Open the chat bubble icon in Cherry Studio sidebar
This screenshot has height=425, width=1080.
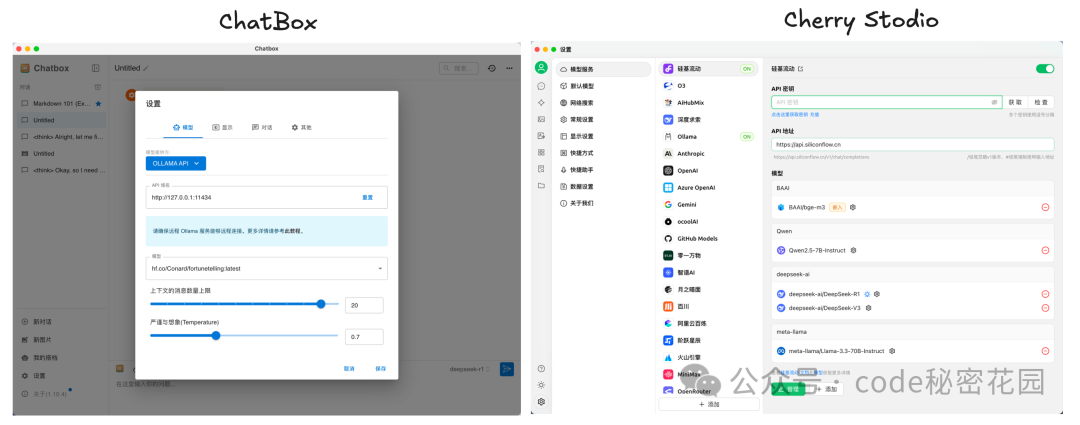point(541,86)
